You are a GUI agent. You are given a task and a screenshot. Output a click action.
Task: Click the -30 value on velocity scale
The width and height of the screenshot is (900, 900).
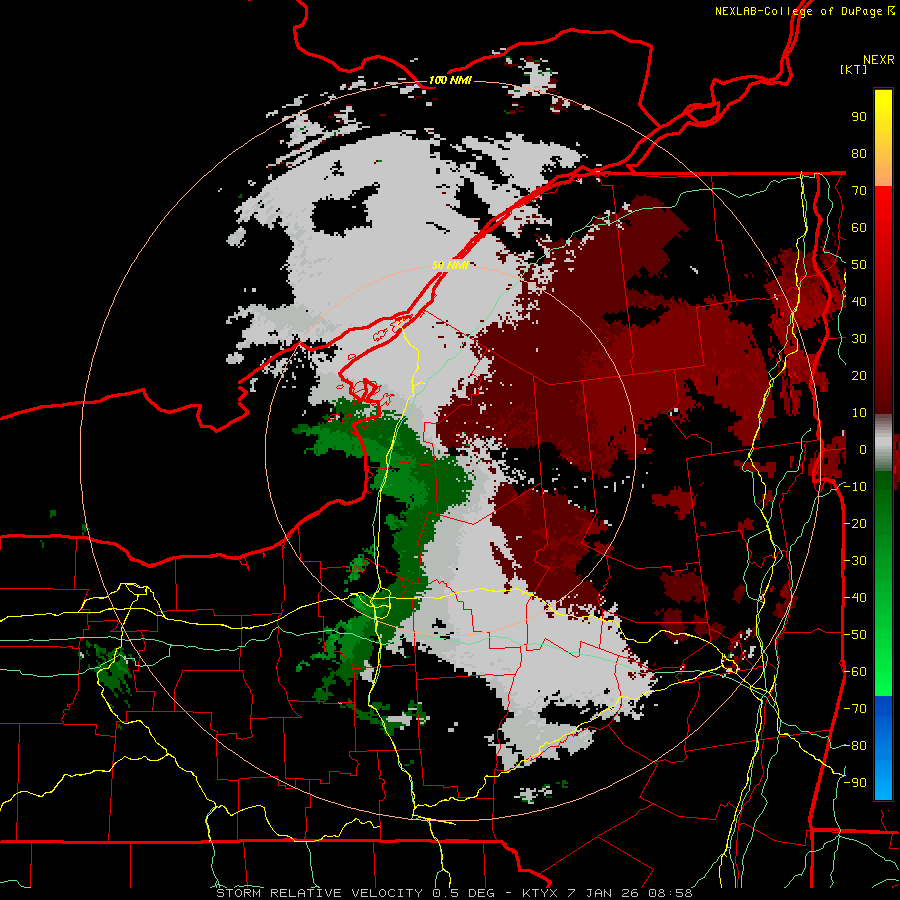coord(855,561)
